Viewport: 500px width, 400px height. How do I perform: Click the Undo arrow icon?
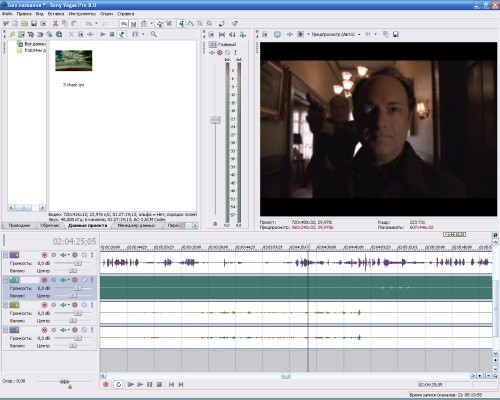click(89, 23)
